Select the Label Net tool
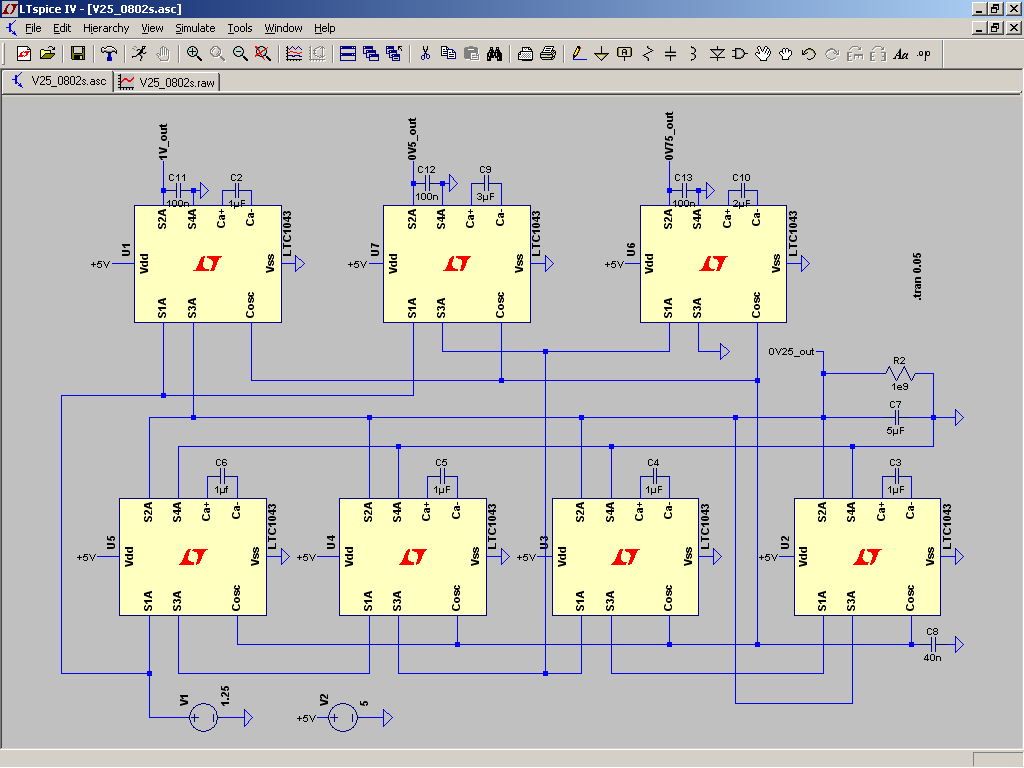Viewport: 1024px width, 768px height. click(624, 54)
